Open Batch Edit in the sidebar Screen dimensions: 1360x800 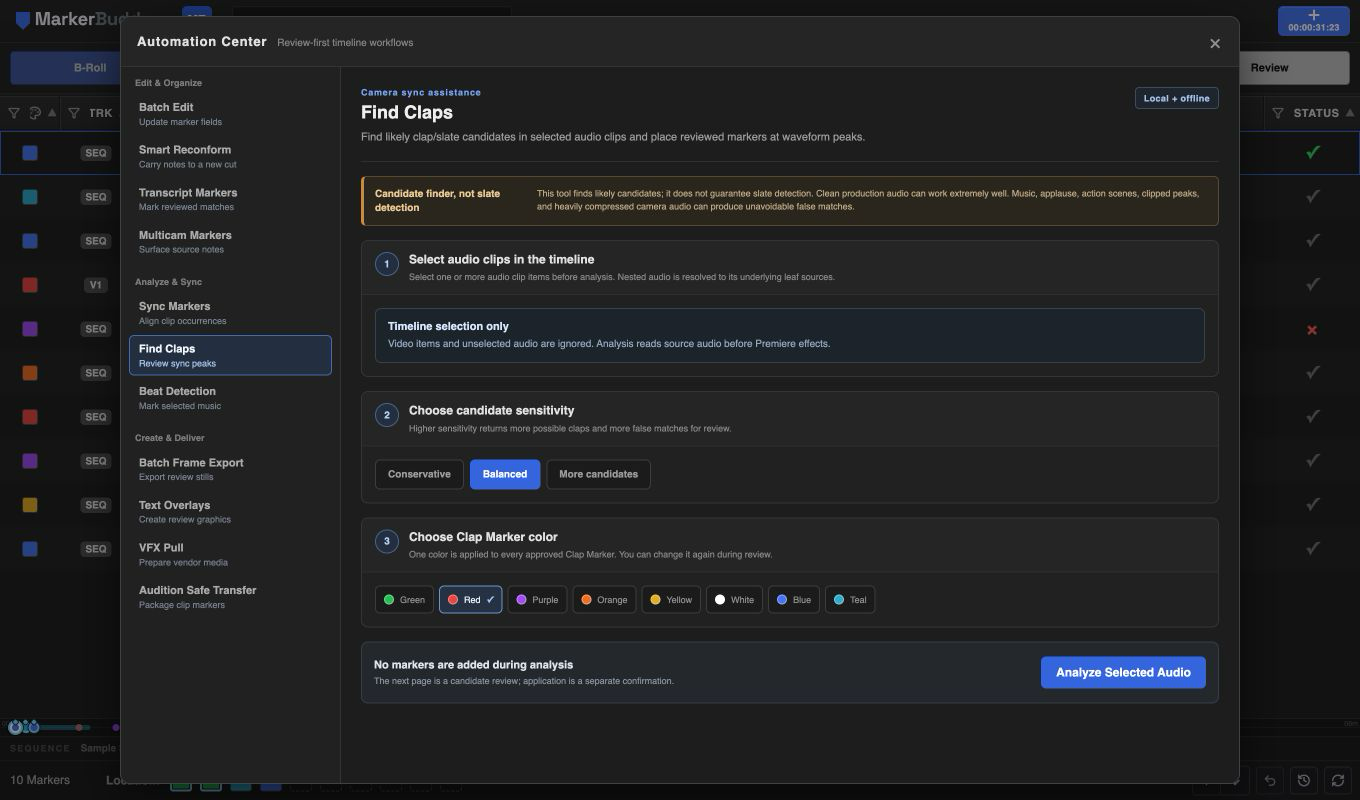(230, 114)
